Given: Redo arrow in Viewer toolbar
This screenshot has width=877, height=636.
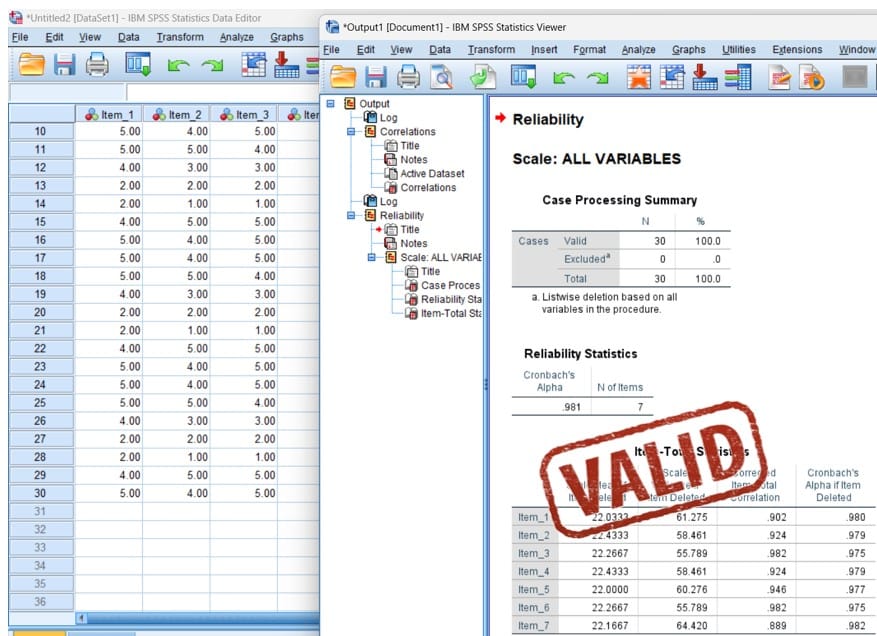Looking at the screenshot, I should point(597,78).
